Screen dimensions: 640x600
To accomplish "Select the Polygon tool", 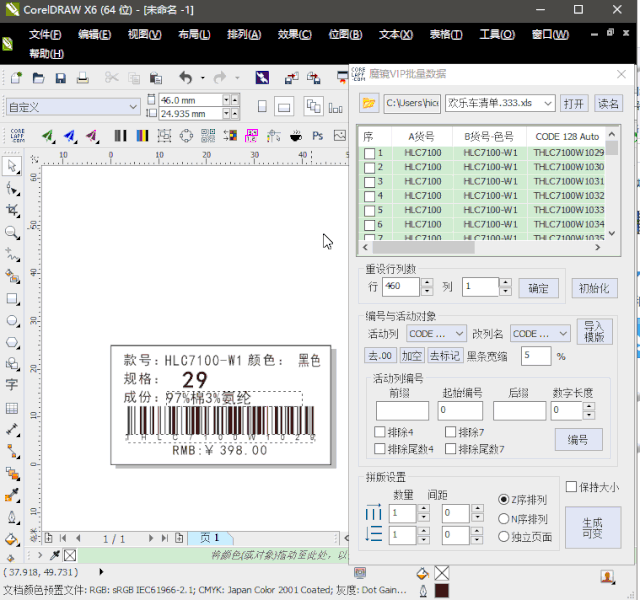I will (x=12, y=343).
